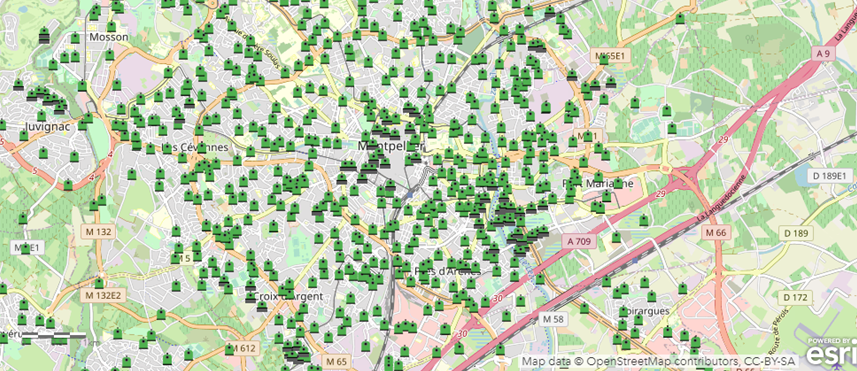Click the Les Cévennes district label
This screenshot has height=371, width=857.
pos(195,148)
